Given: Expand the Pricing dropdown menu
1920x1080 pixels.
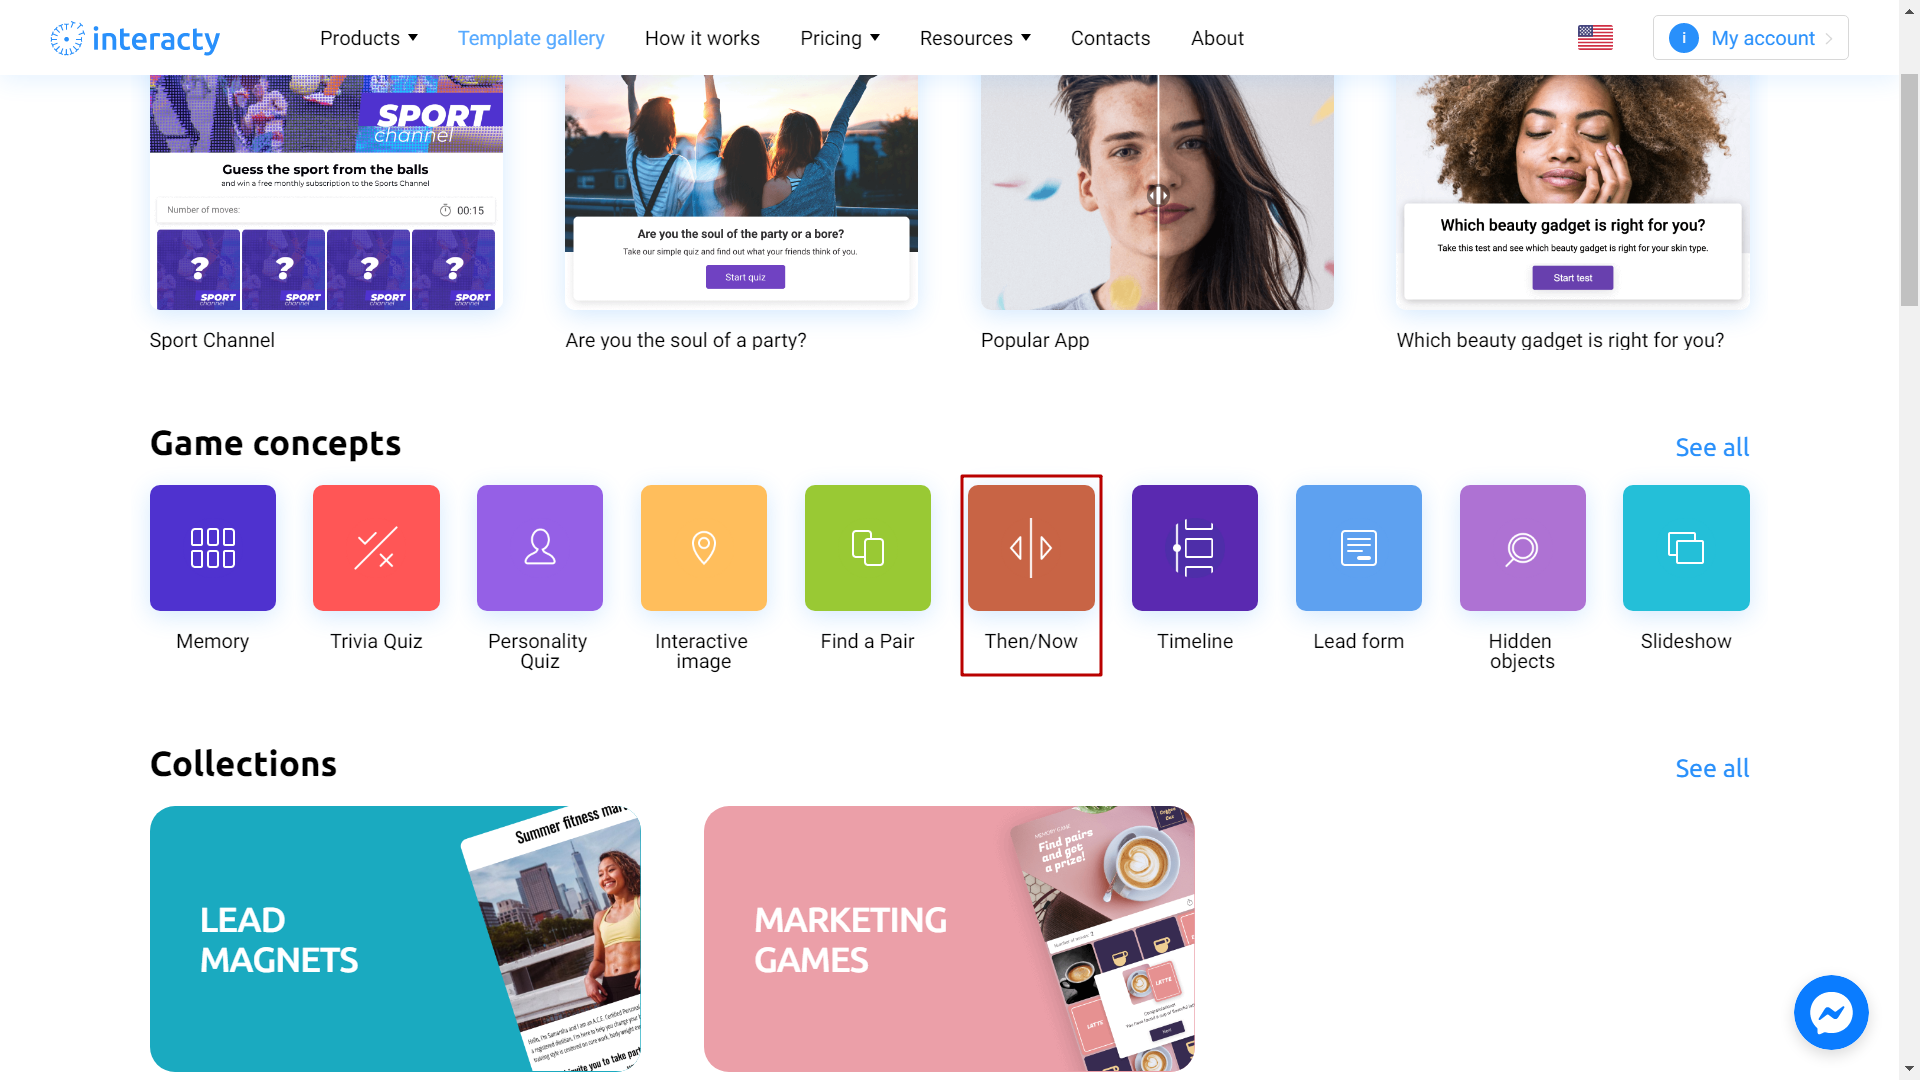Looking at the screenshot, I should 839,37.
